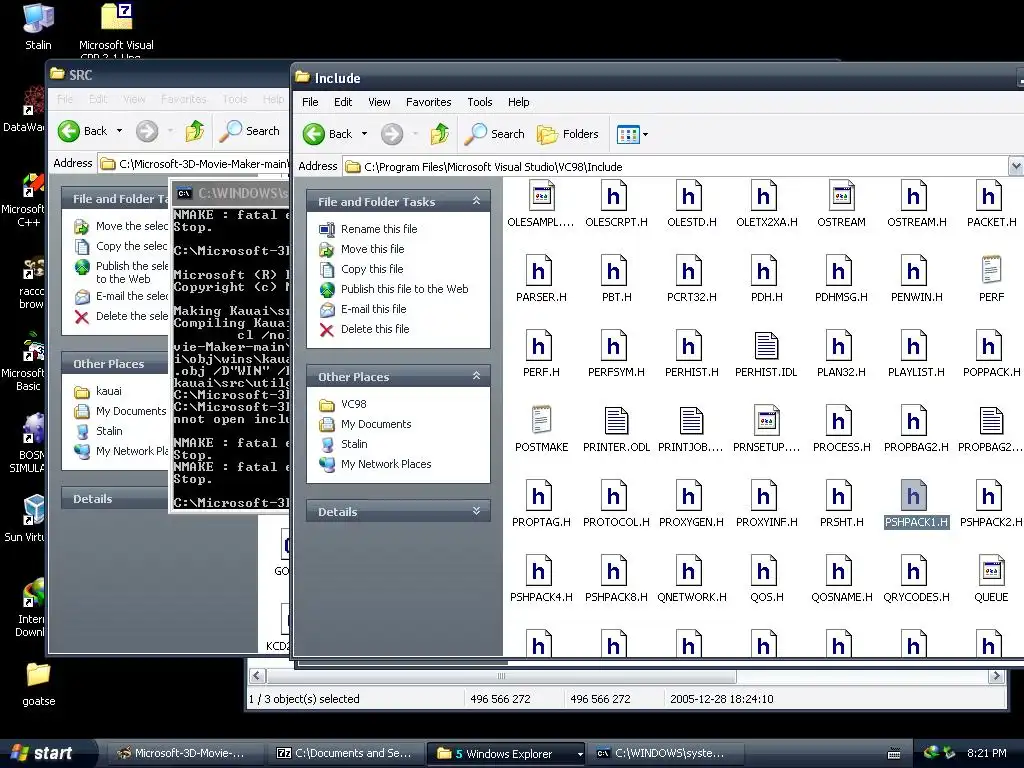This screenshot has height=768, width=1024.
Task: Click the scroll right arrow of bottom window
Action: (996, 676)
